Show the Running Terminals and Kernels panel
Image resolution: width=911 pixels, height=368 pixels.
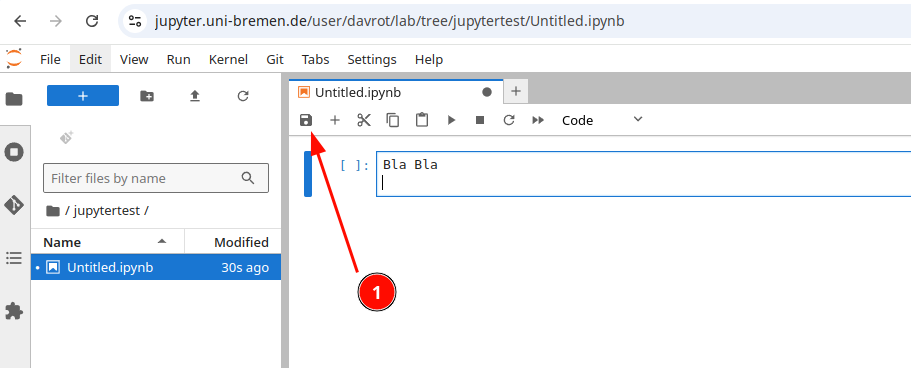coord(14,152)
